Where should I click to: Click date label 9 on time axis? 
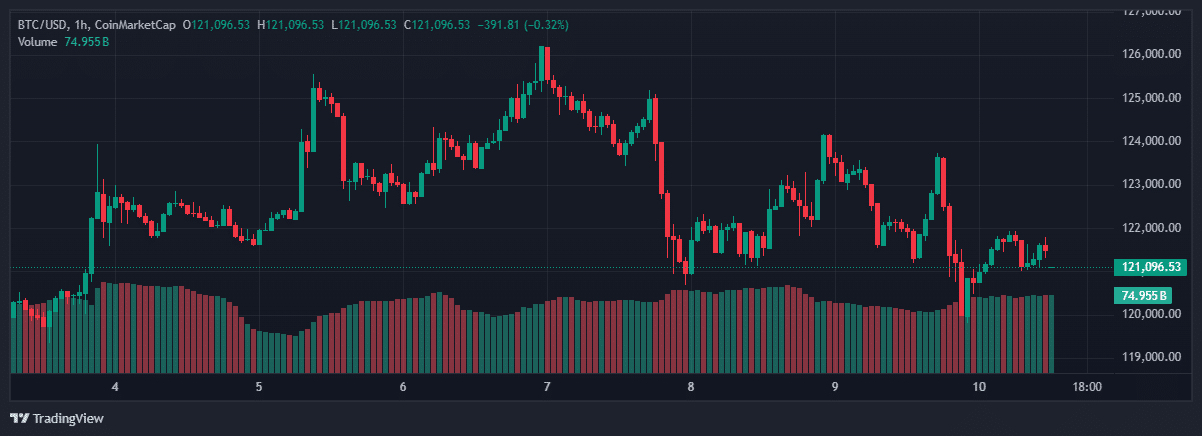[835, 387]
